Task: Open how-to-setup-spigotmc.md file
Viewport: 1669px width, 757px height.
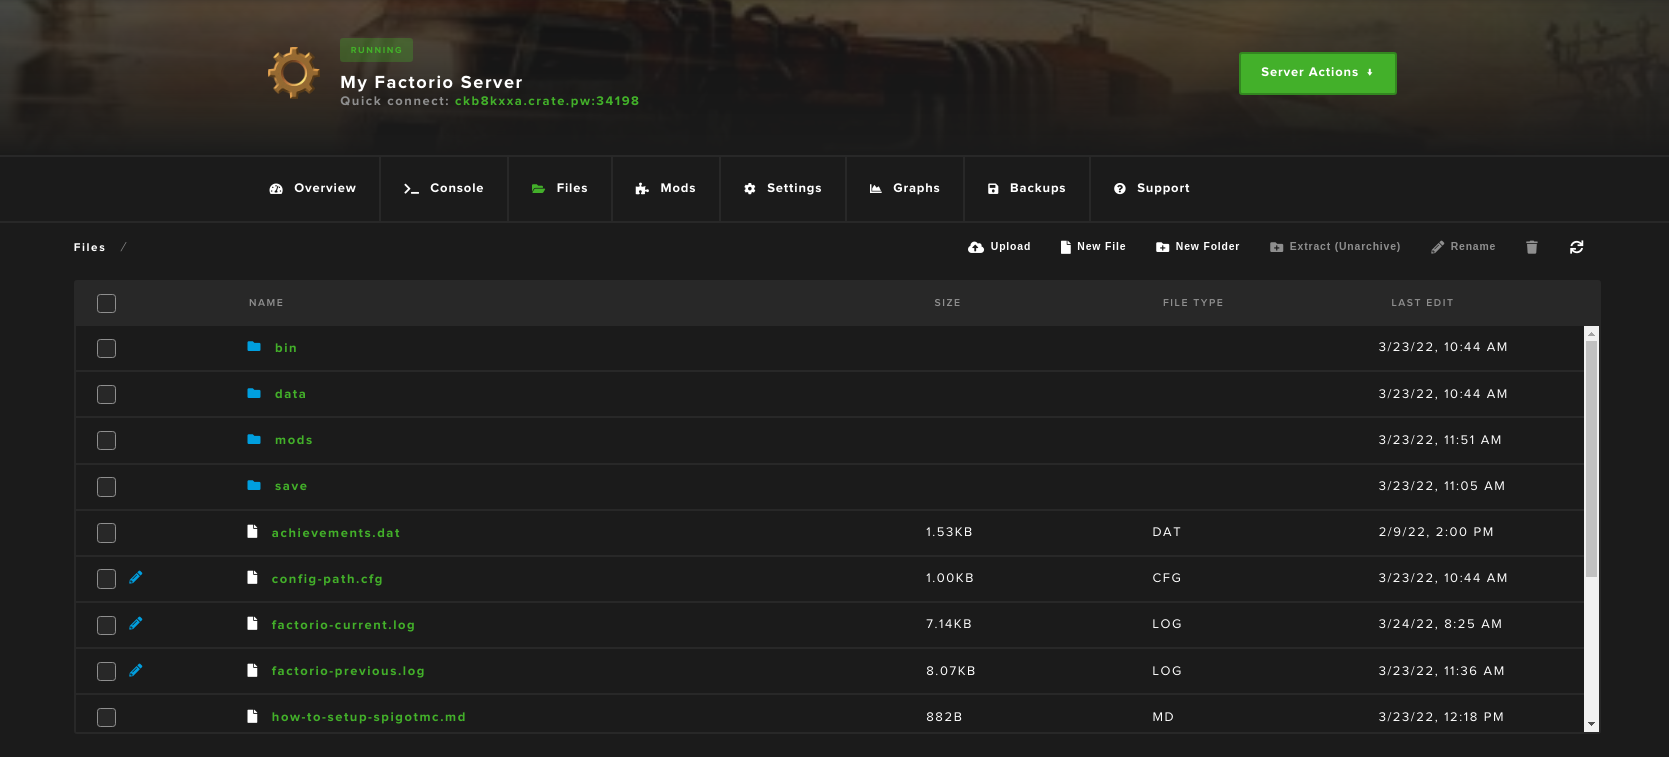Action: 369,717
